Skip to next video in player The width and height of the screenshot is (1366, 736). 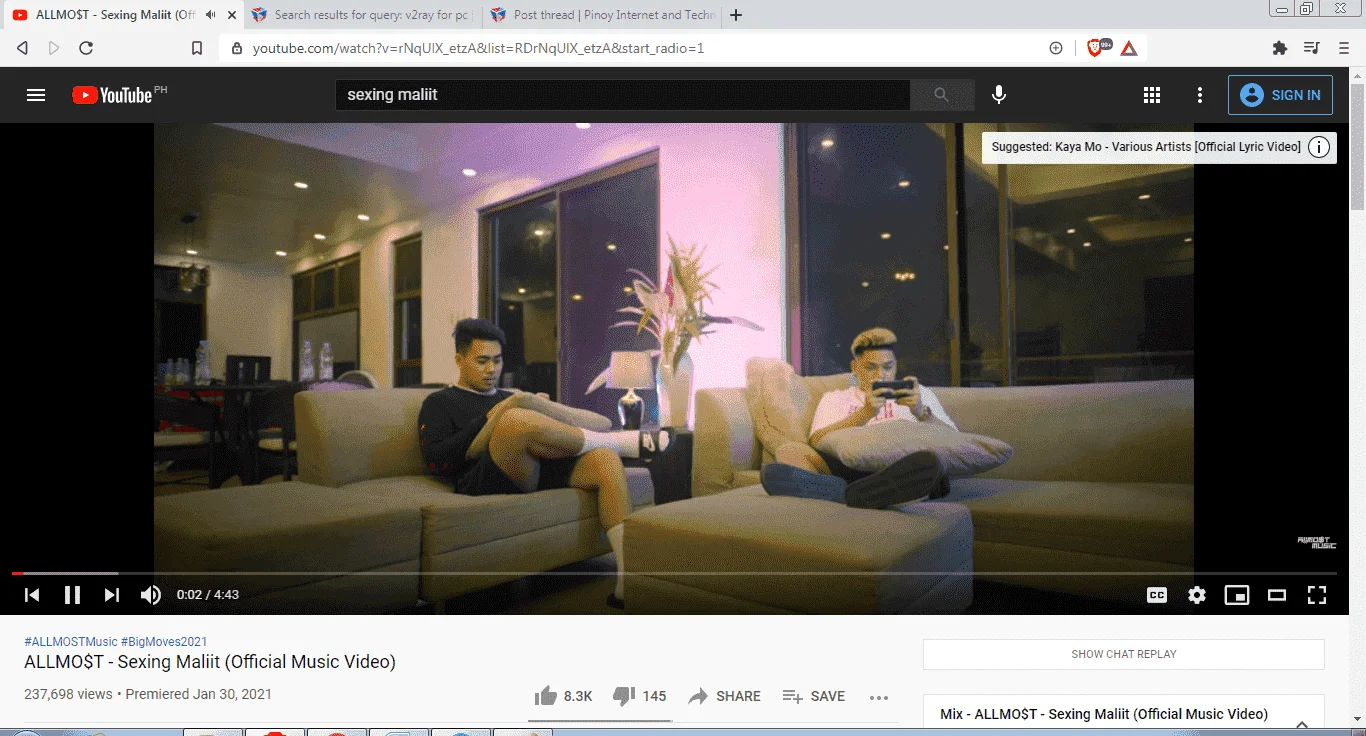(112, 595)
